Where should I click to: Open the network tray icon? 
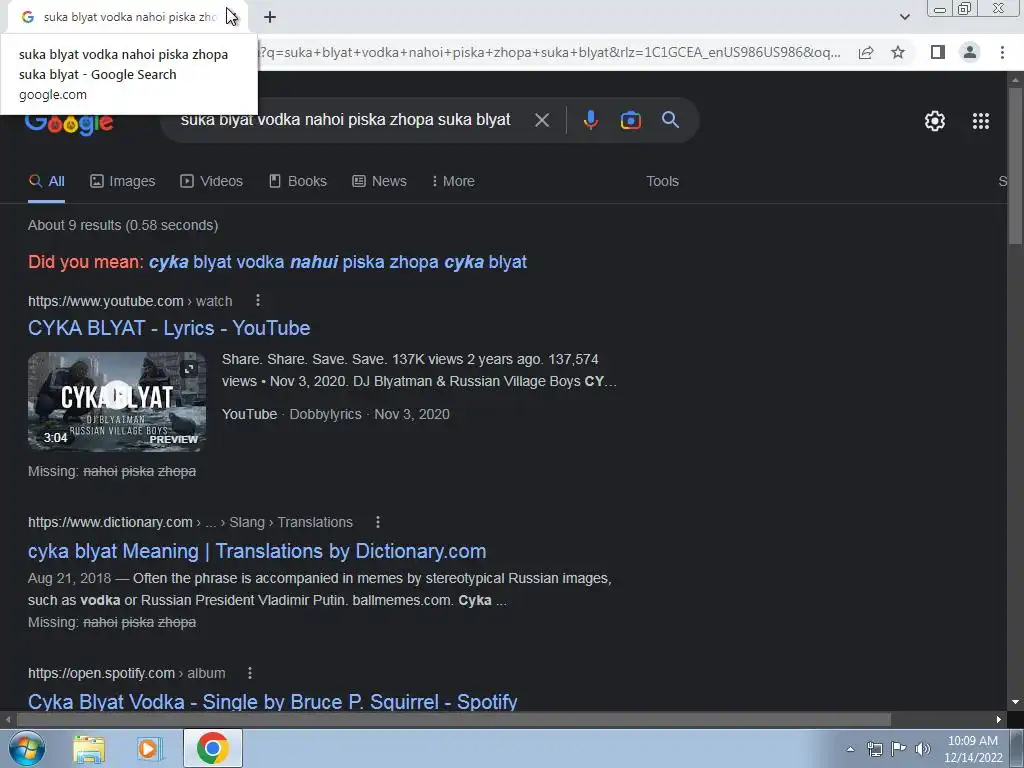pyautogui.click(x=874, y=749)
